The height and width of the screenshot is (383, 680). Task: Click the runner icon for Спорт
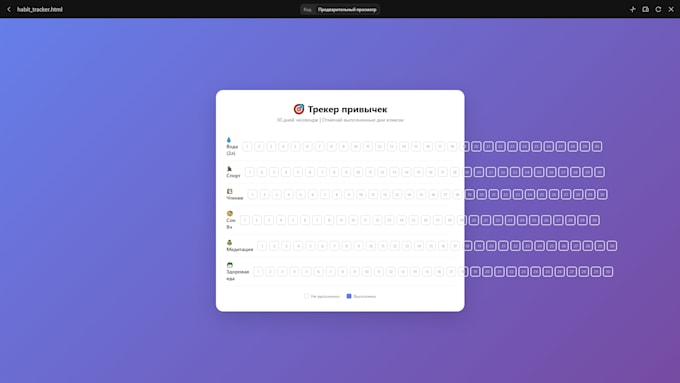229,169
